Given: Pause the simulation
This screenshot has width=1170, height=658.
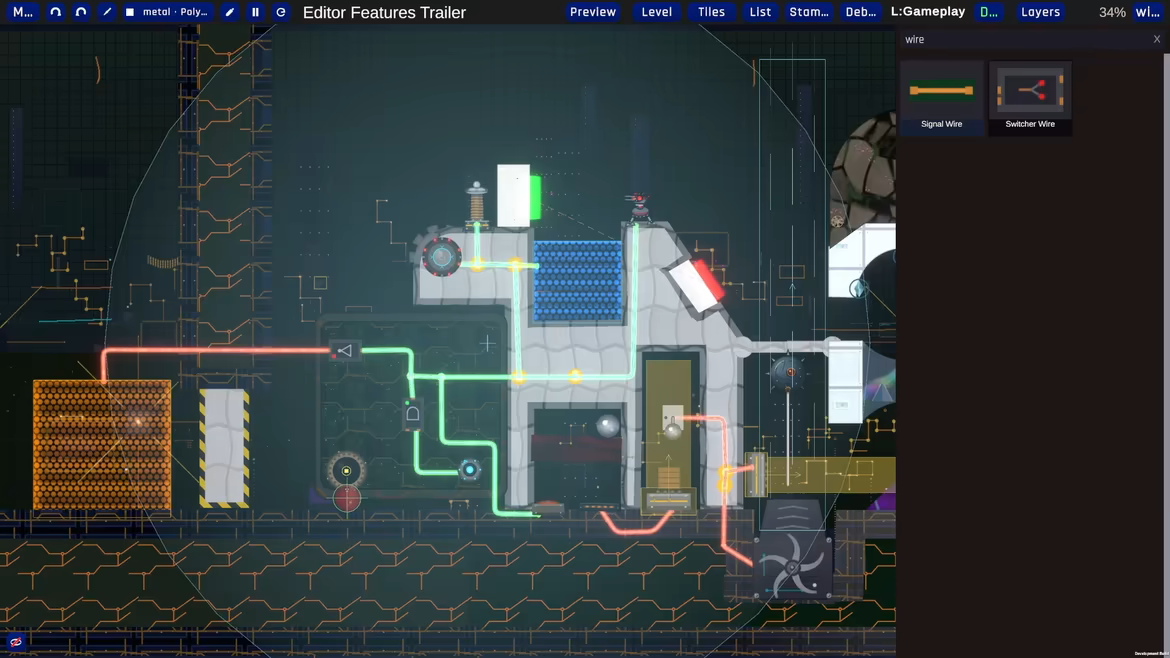Looking at the screenshot, I should click(255, 12).
